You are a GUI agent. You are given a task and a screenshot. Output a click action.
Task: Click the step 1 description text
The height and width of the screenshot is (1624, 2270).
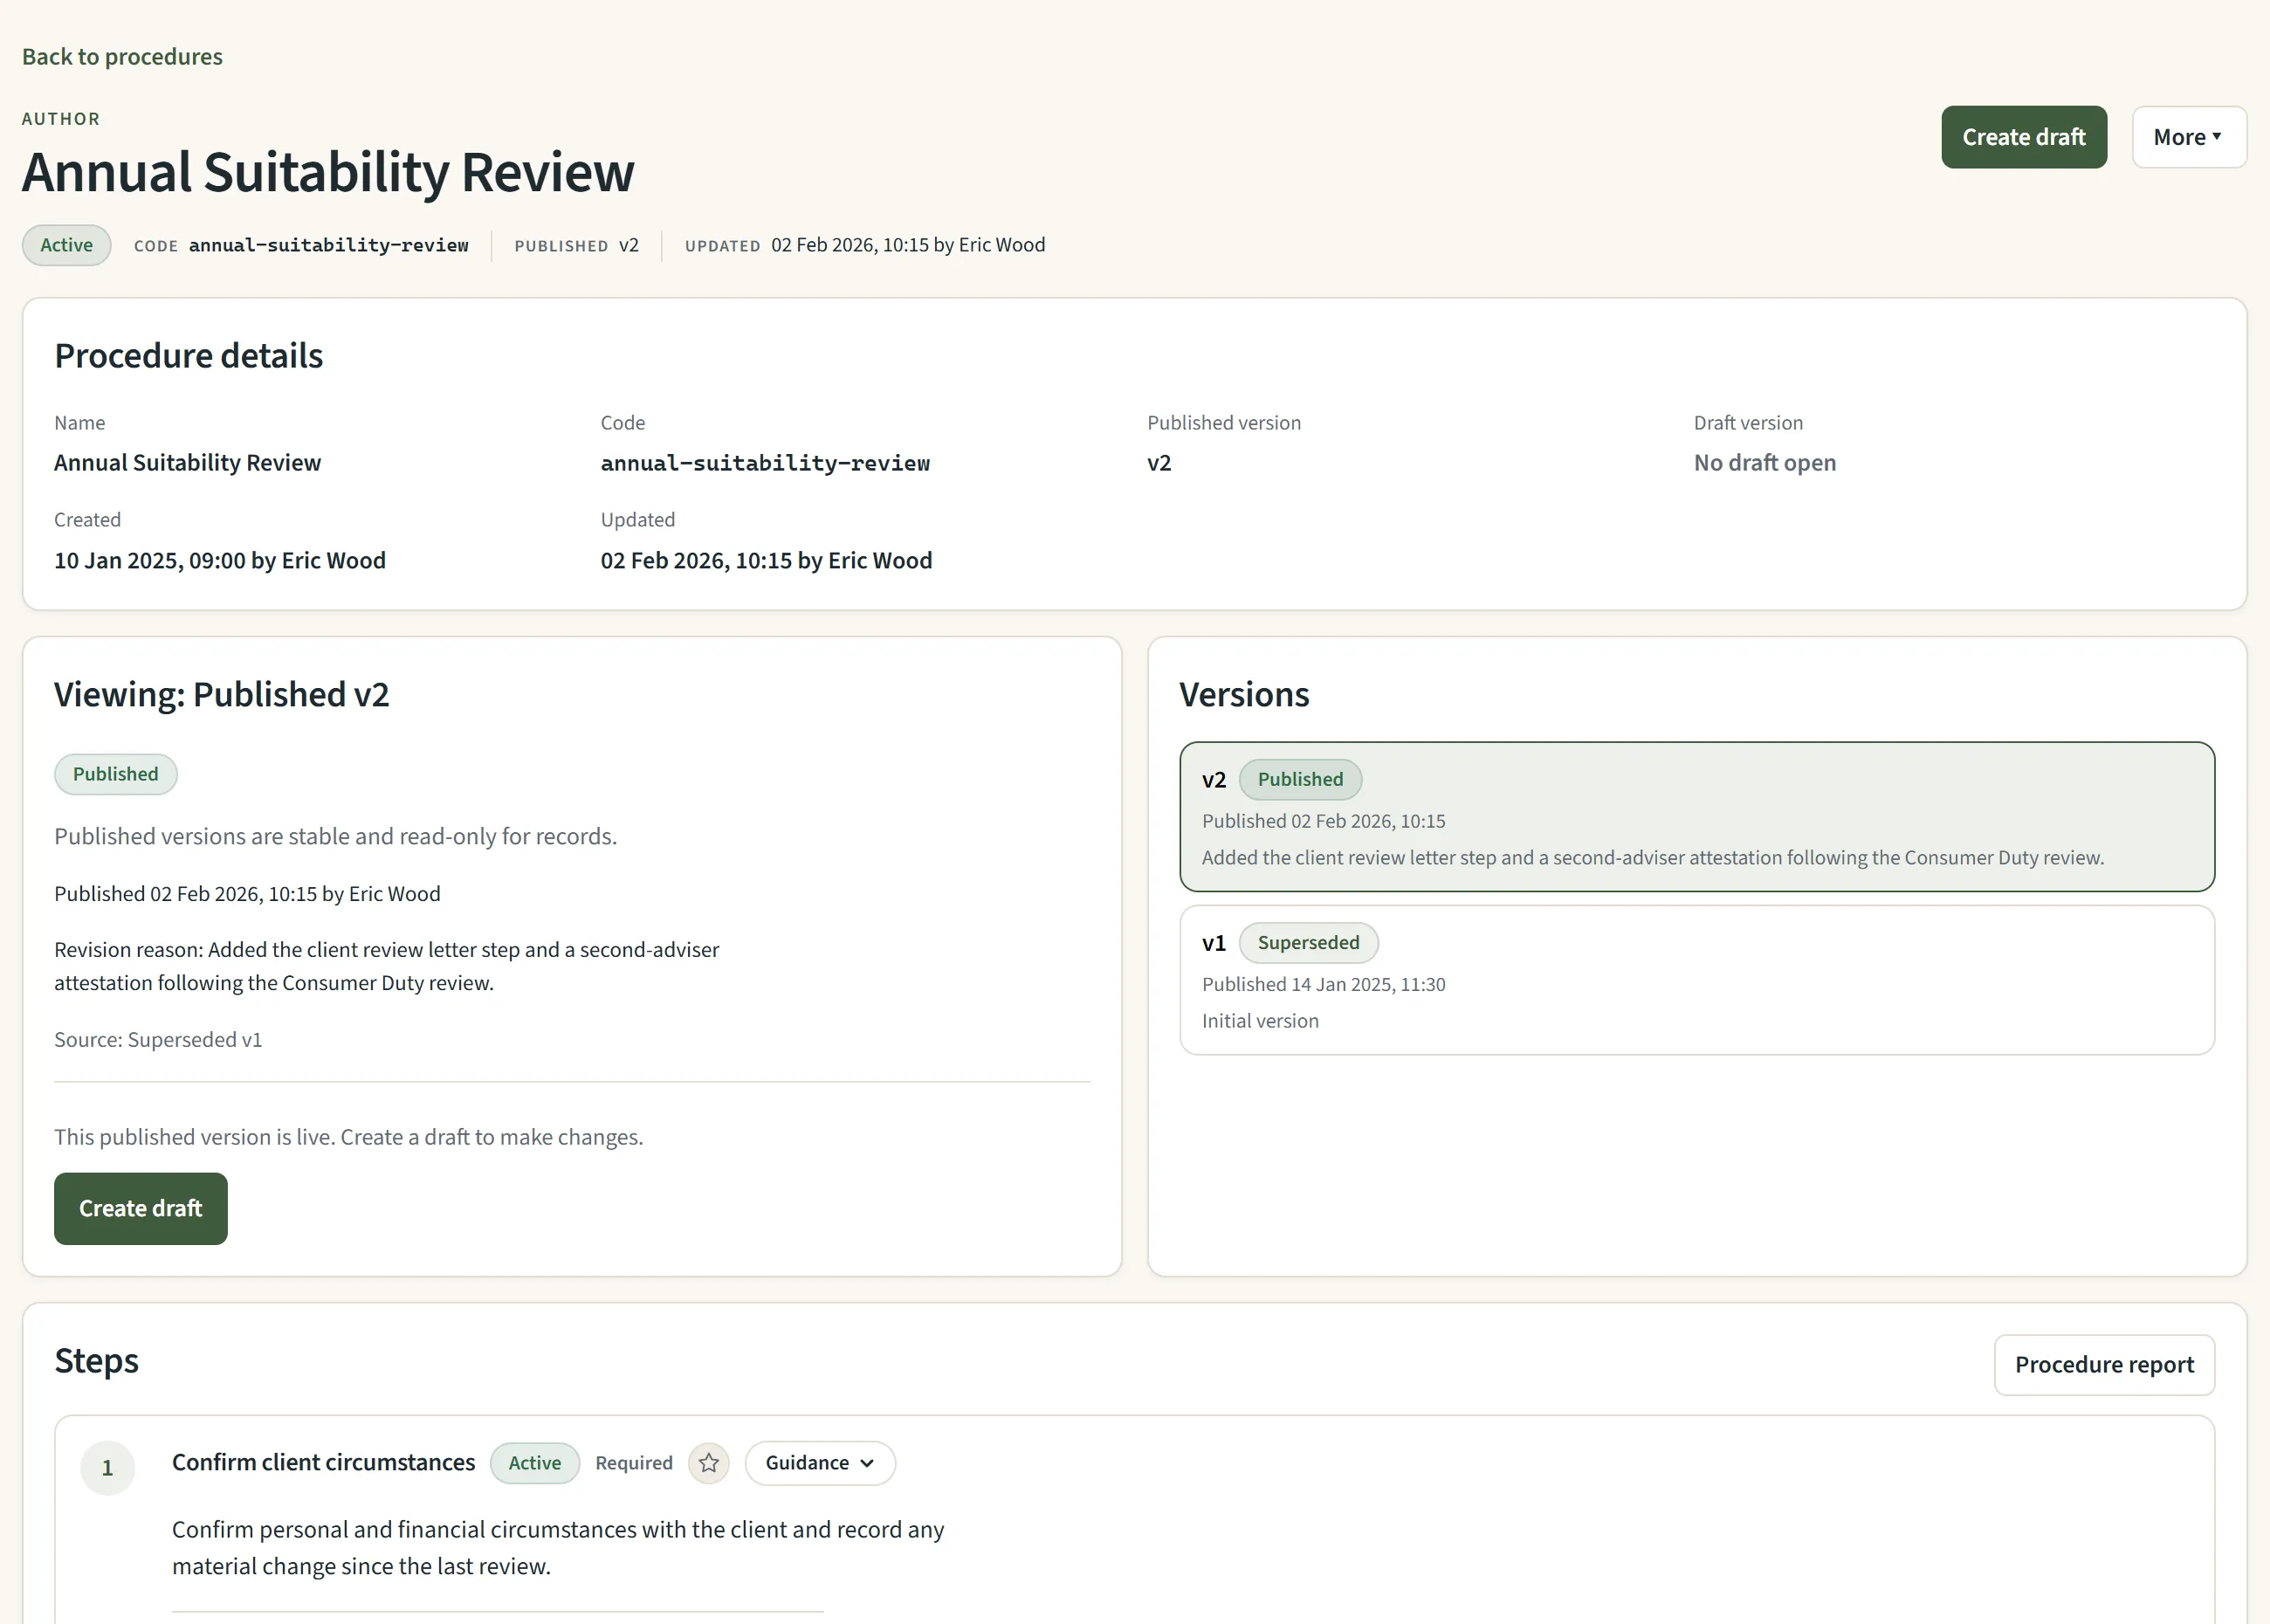click(558, 1548)
